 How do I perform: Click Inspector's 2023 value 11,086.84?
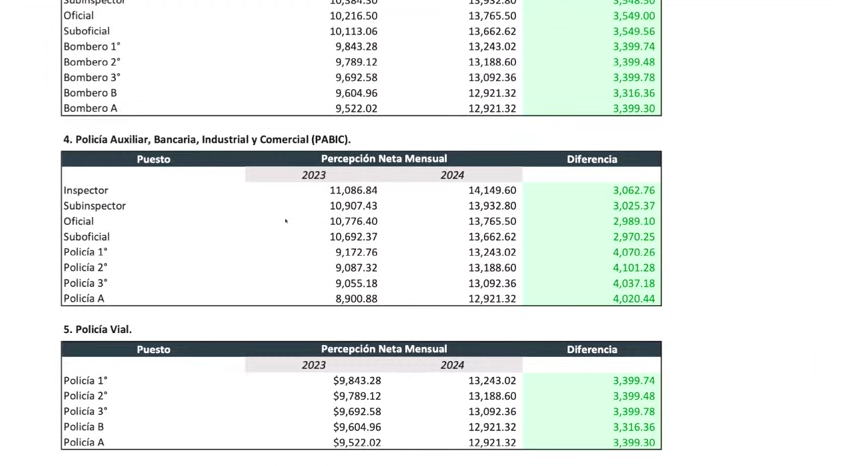click(x=353, y=190)
